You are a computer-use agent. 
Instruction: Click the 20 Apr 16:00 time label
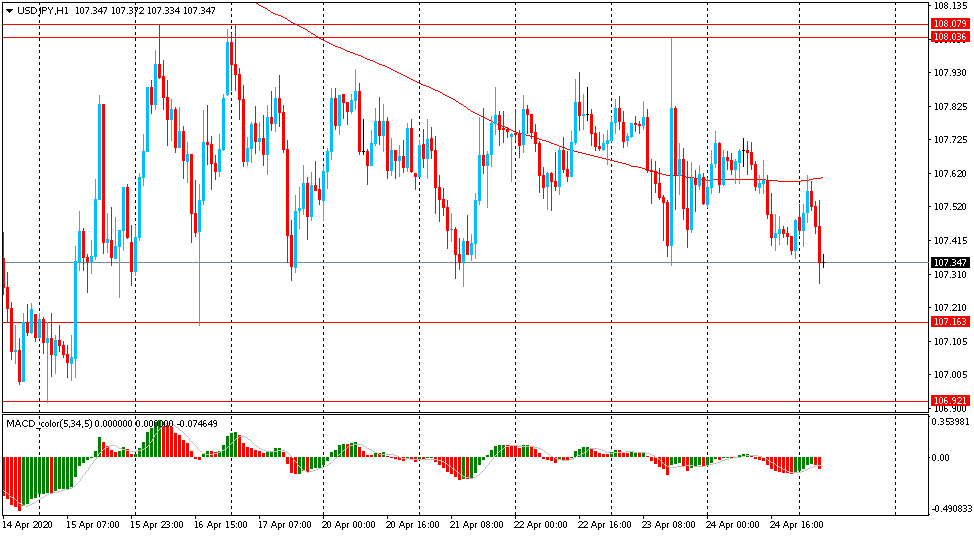tap(412, 525)
